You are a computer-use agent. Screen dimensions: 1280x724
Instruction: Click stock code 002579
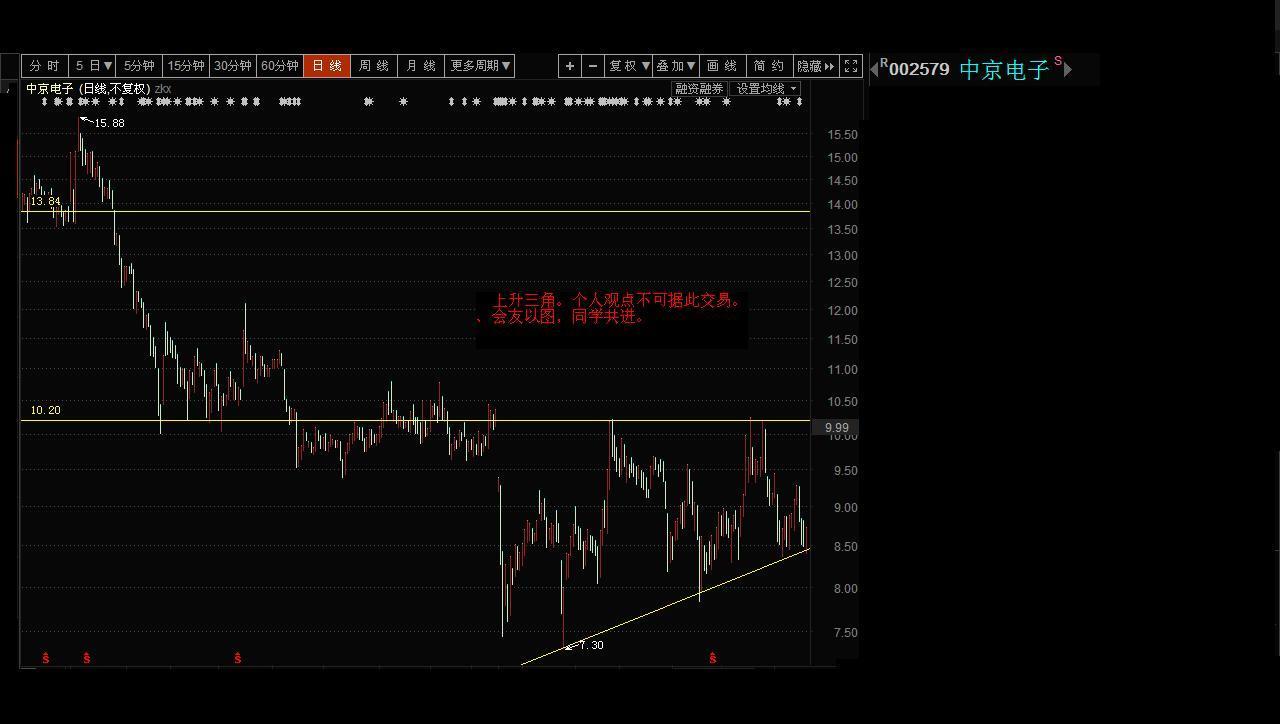point(919,70)
